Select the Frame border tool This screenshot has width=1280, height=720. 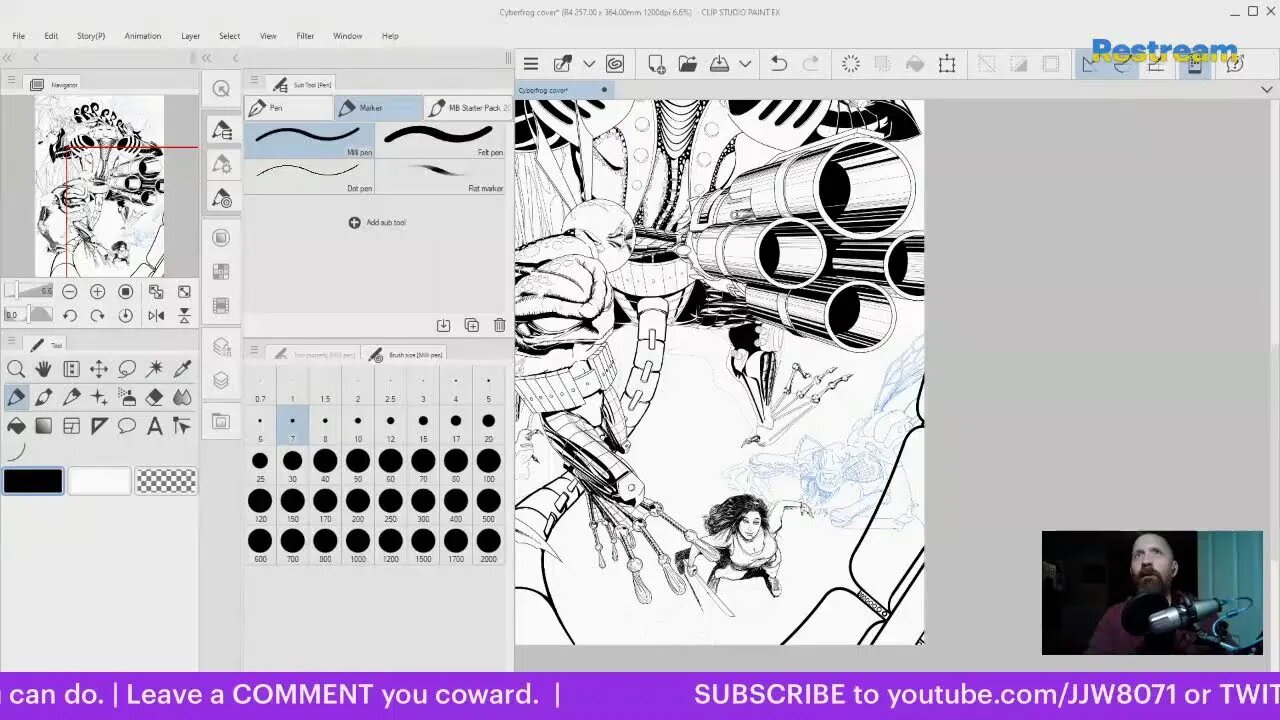click(x=71, y=426)
